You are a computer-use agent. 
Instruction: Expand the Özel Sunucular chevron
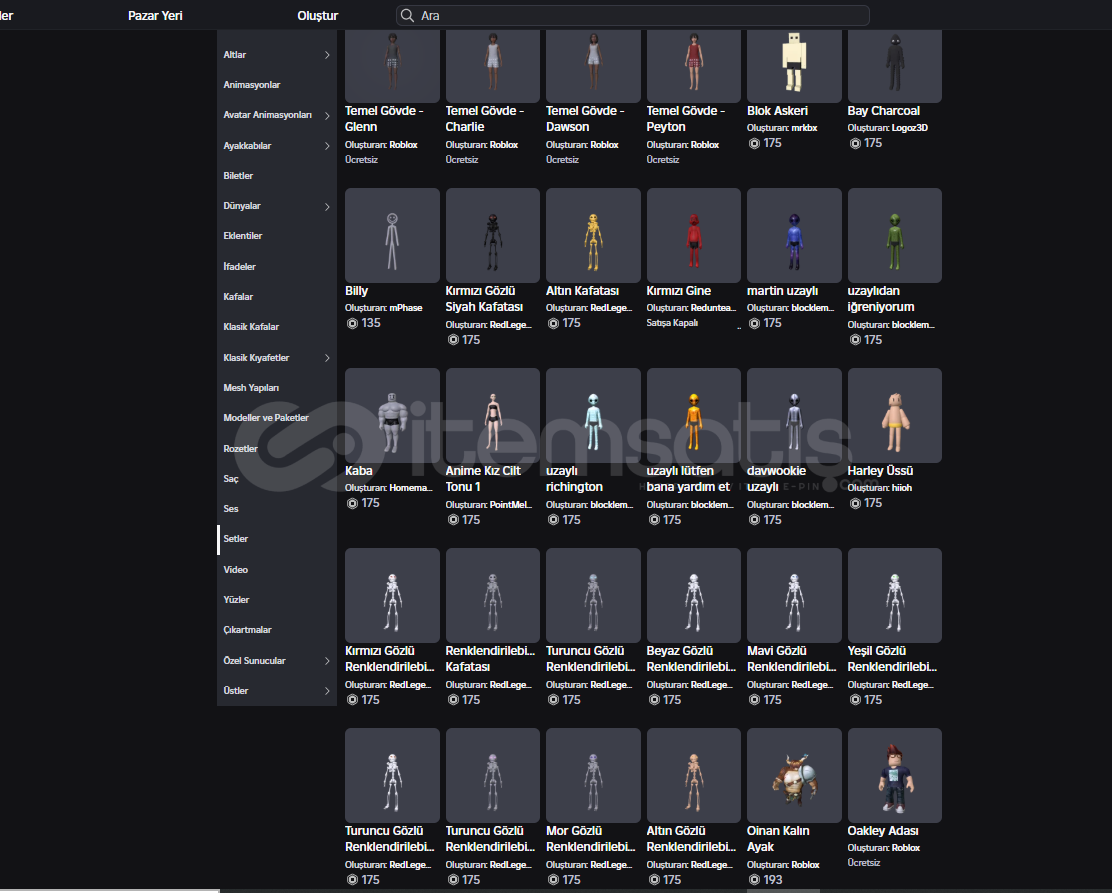pyautogui.click(x=327, y=661)
